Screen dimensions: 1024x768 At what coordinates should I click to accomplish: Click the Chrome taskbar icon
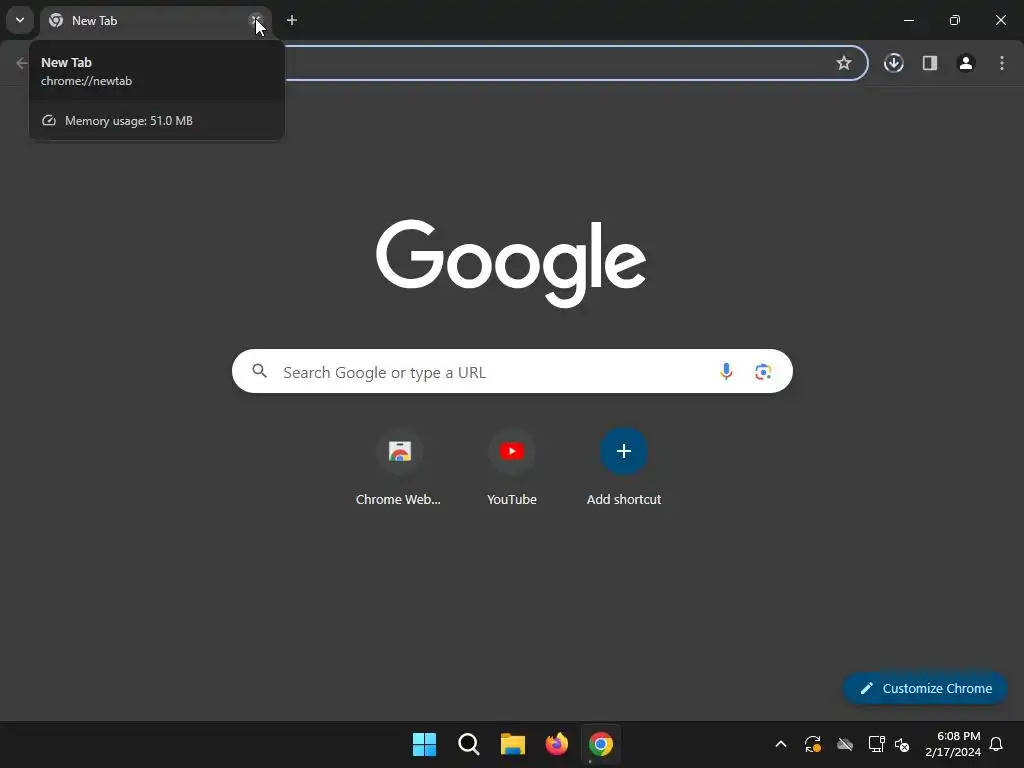601,744
